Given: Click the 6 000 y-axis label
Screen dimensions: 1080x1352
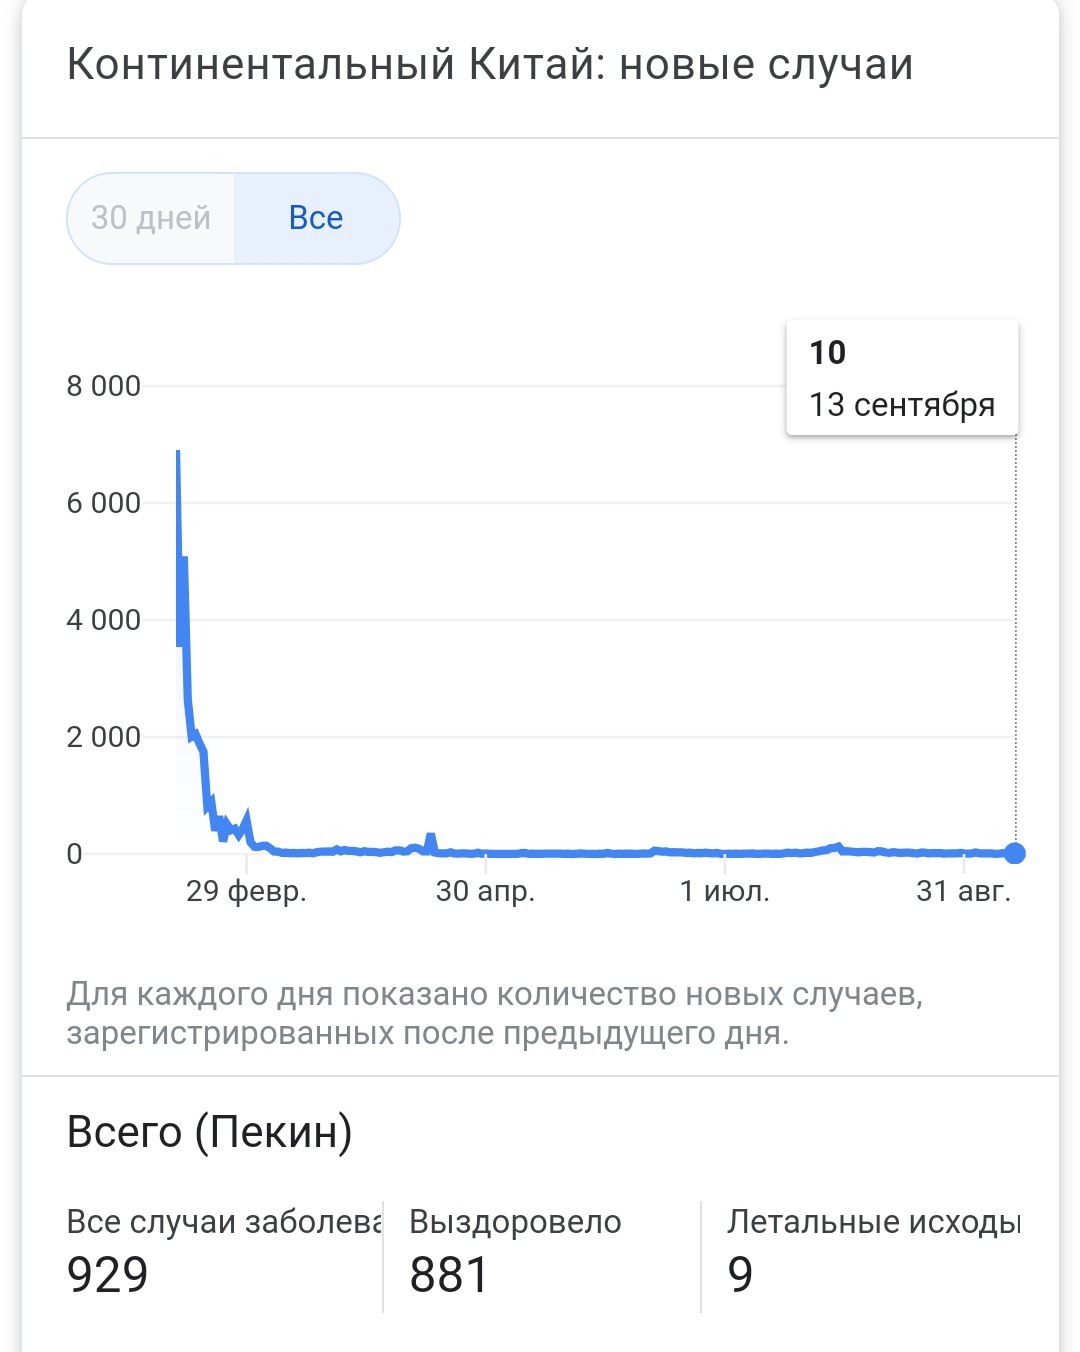Looking at the screenshot, I should pyautogui.click(x=103, y=503).
